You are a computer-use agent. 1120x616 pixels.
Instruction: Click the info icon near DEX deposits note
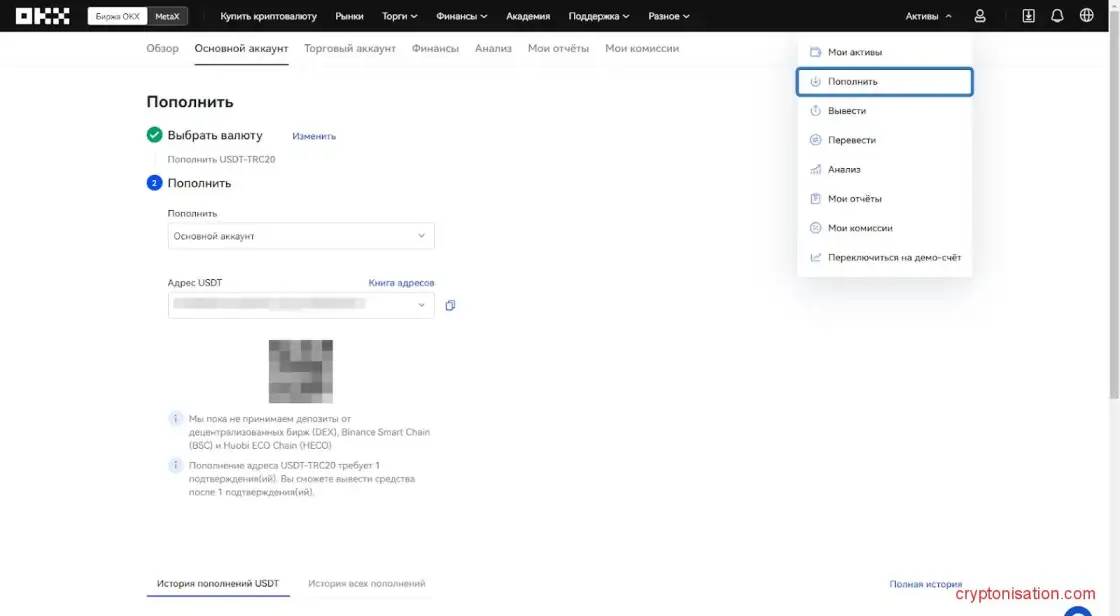[x=175, y=419]
